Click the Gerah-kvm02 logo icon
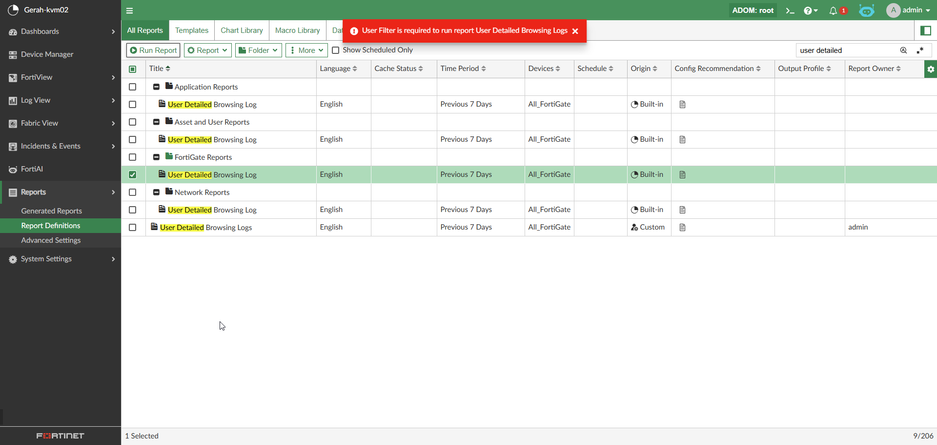 [x=13, y=10]
